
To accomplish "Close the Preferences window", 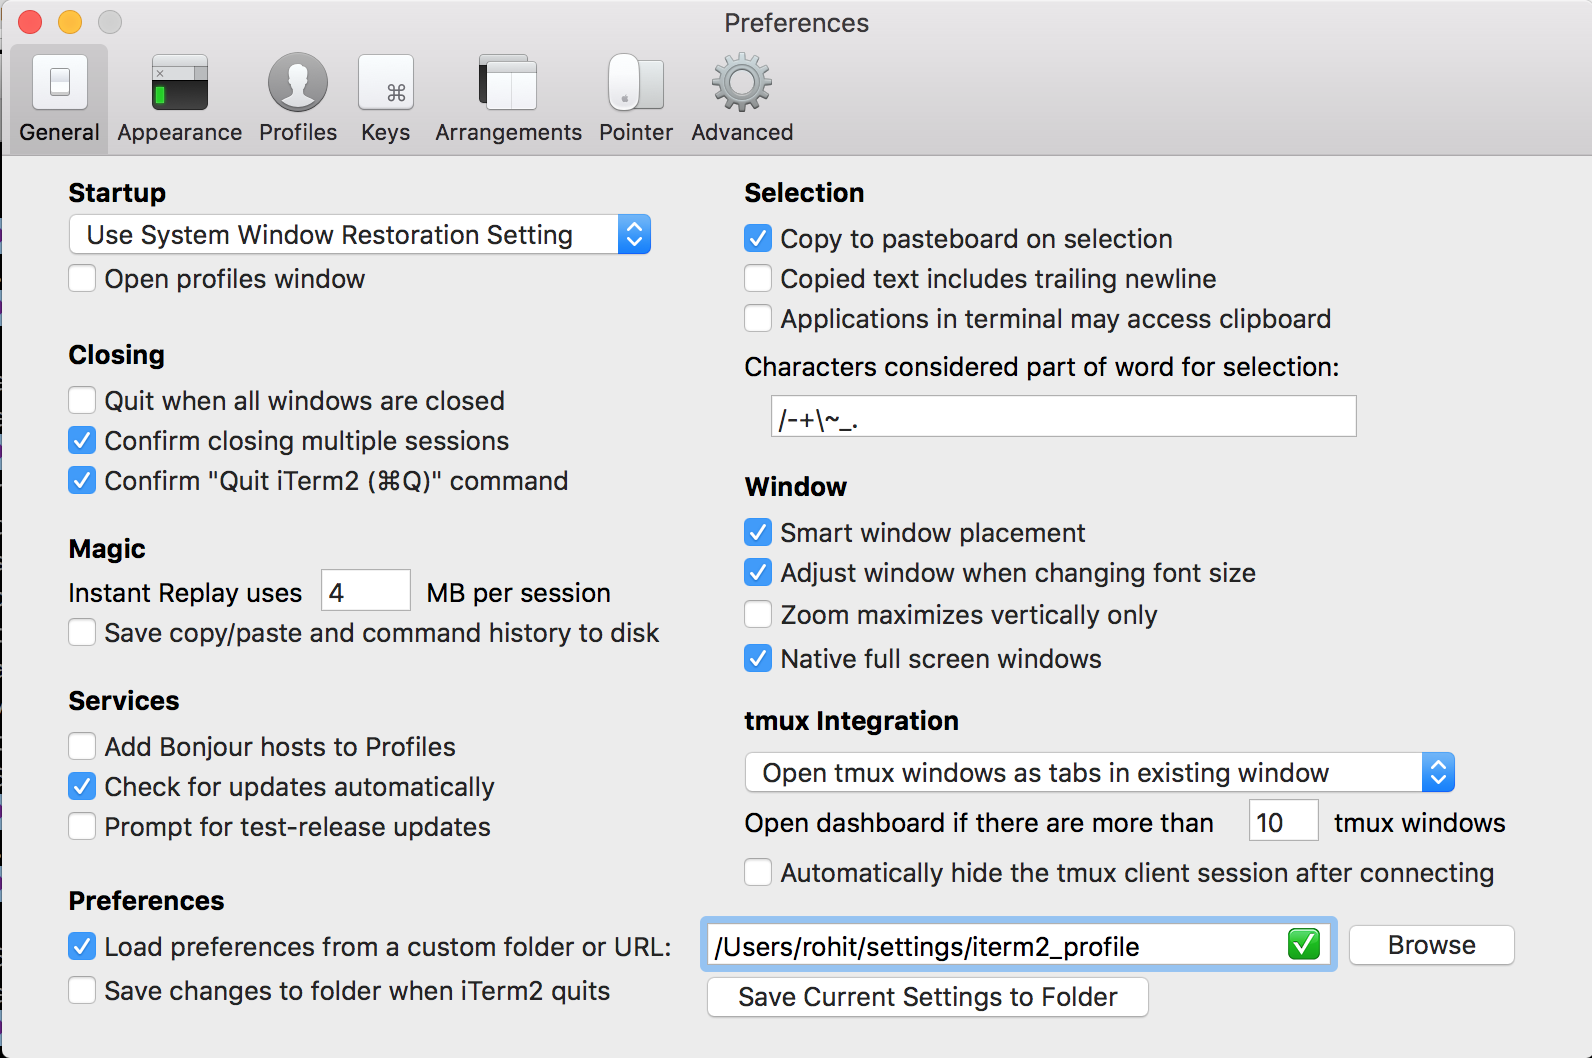I will (30, 22).
